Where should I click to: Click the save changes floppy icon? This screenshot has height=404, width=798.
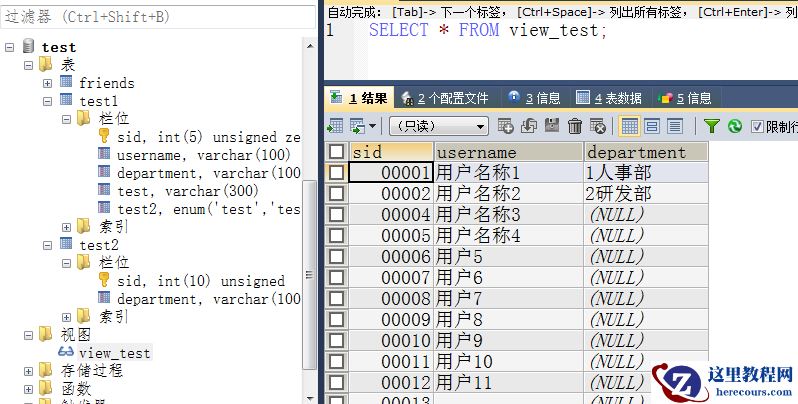point(552,126)
